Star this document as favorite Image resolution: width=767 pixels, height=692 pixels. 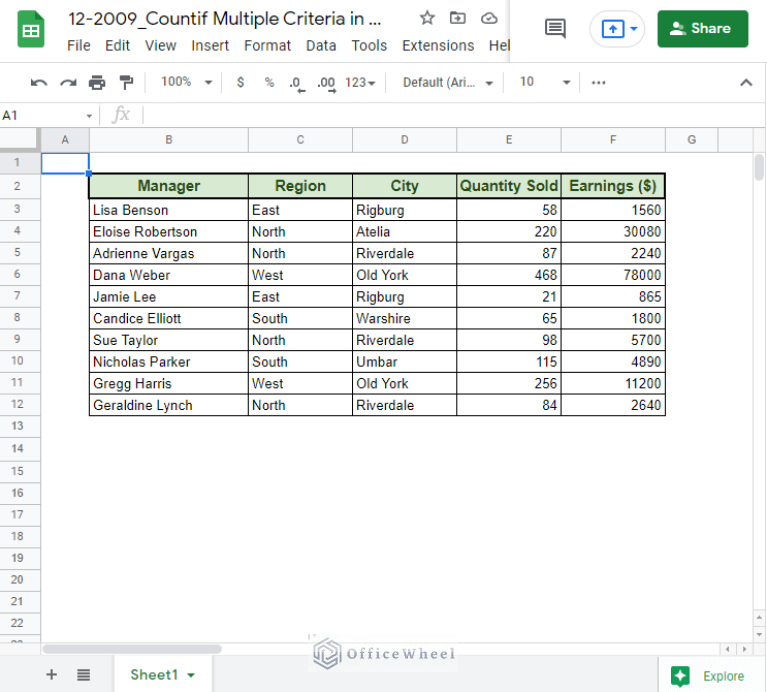click(x=427, y=18)
